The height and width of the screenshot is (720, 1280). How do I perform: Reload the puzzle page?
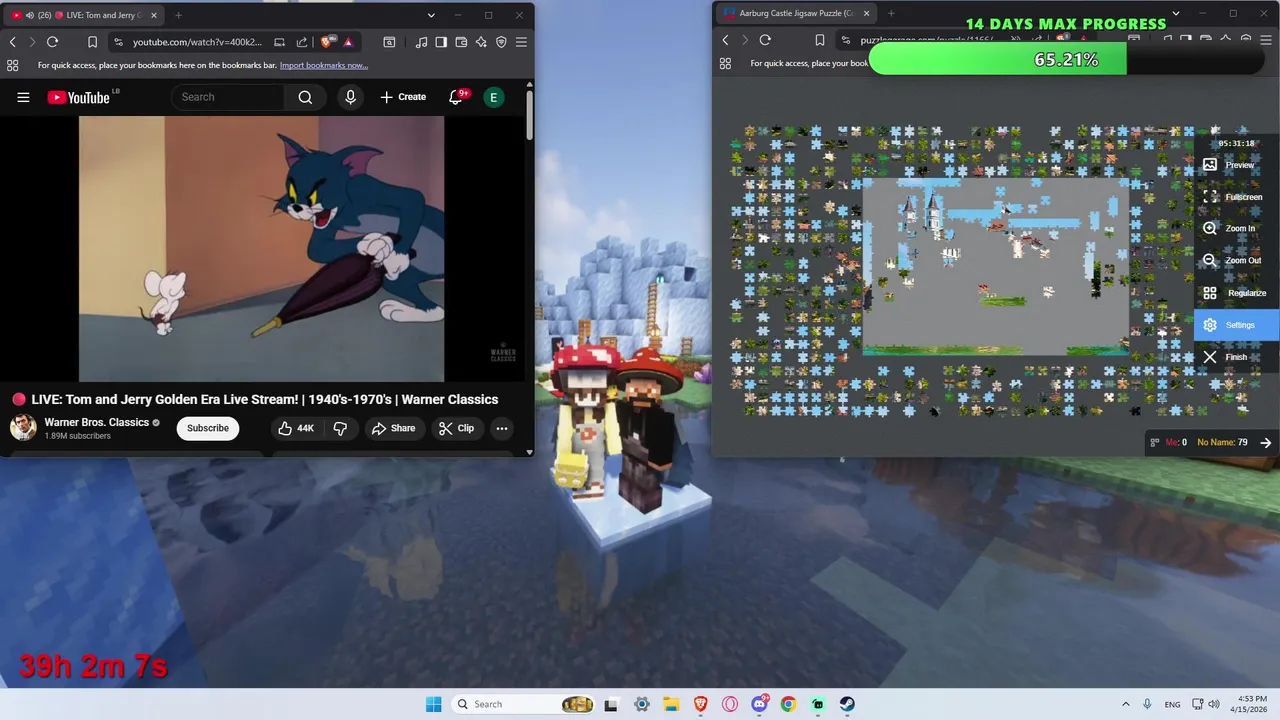click(x=765, y=40)
